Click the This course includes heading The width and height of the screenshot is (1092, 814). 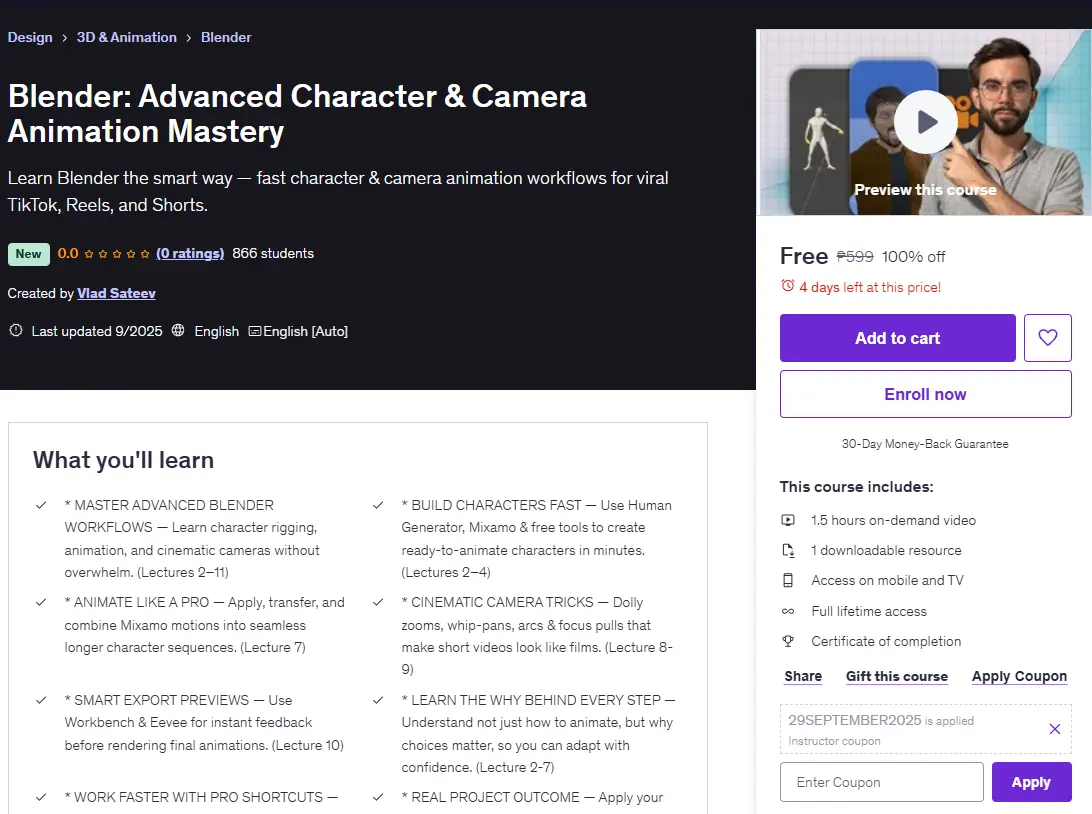click(x=857, y=487)
